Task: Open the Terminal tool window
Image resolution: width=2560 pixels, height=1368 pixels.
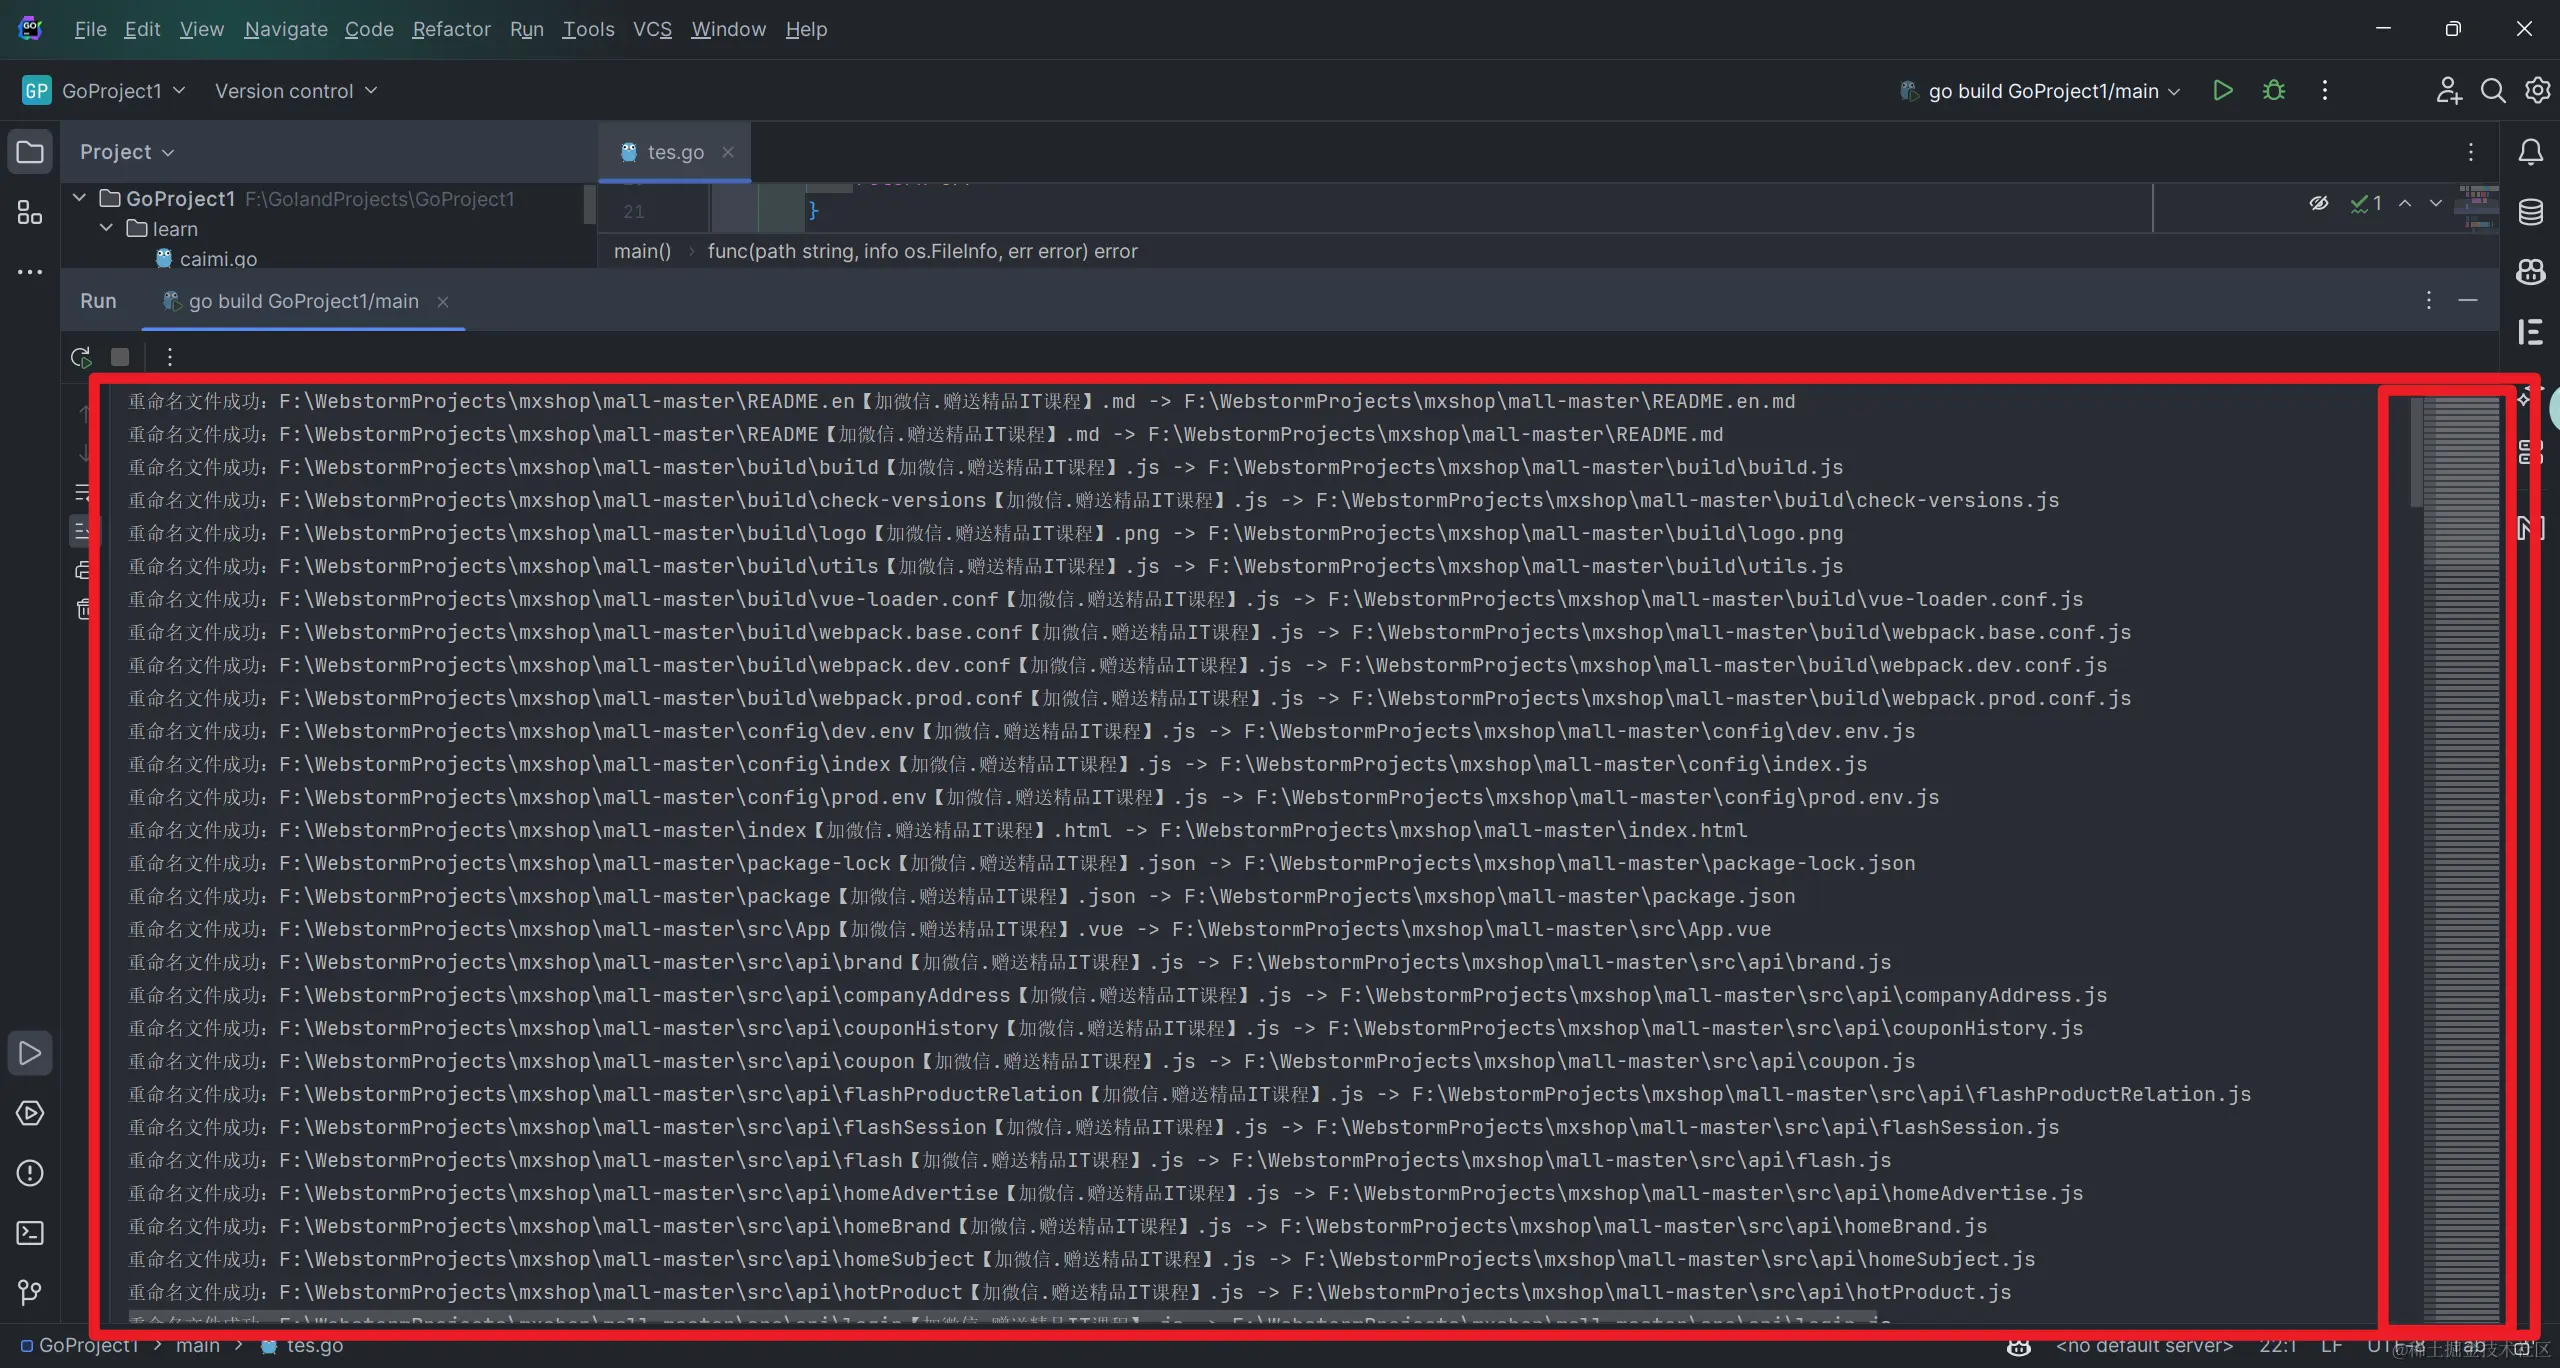Action: [x=30, y=1233]
